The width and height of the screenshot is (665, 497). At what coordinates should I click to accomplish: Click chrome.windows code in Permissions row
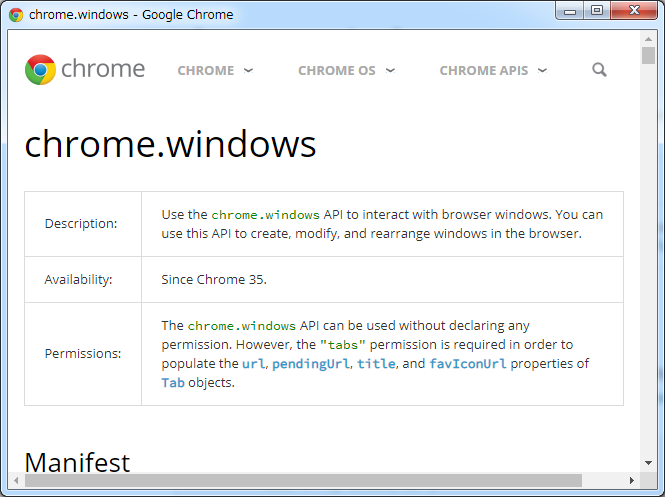(x=242, y=326)
